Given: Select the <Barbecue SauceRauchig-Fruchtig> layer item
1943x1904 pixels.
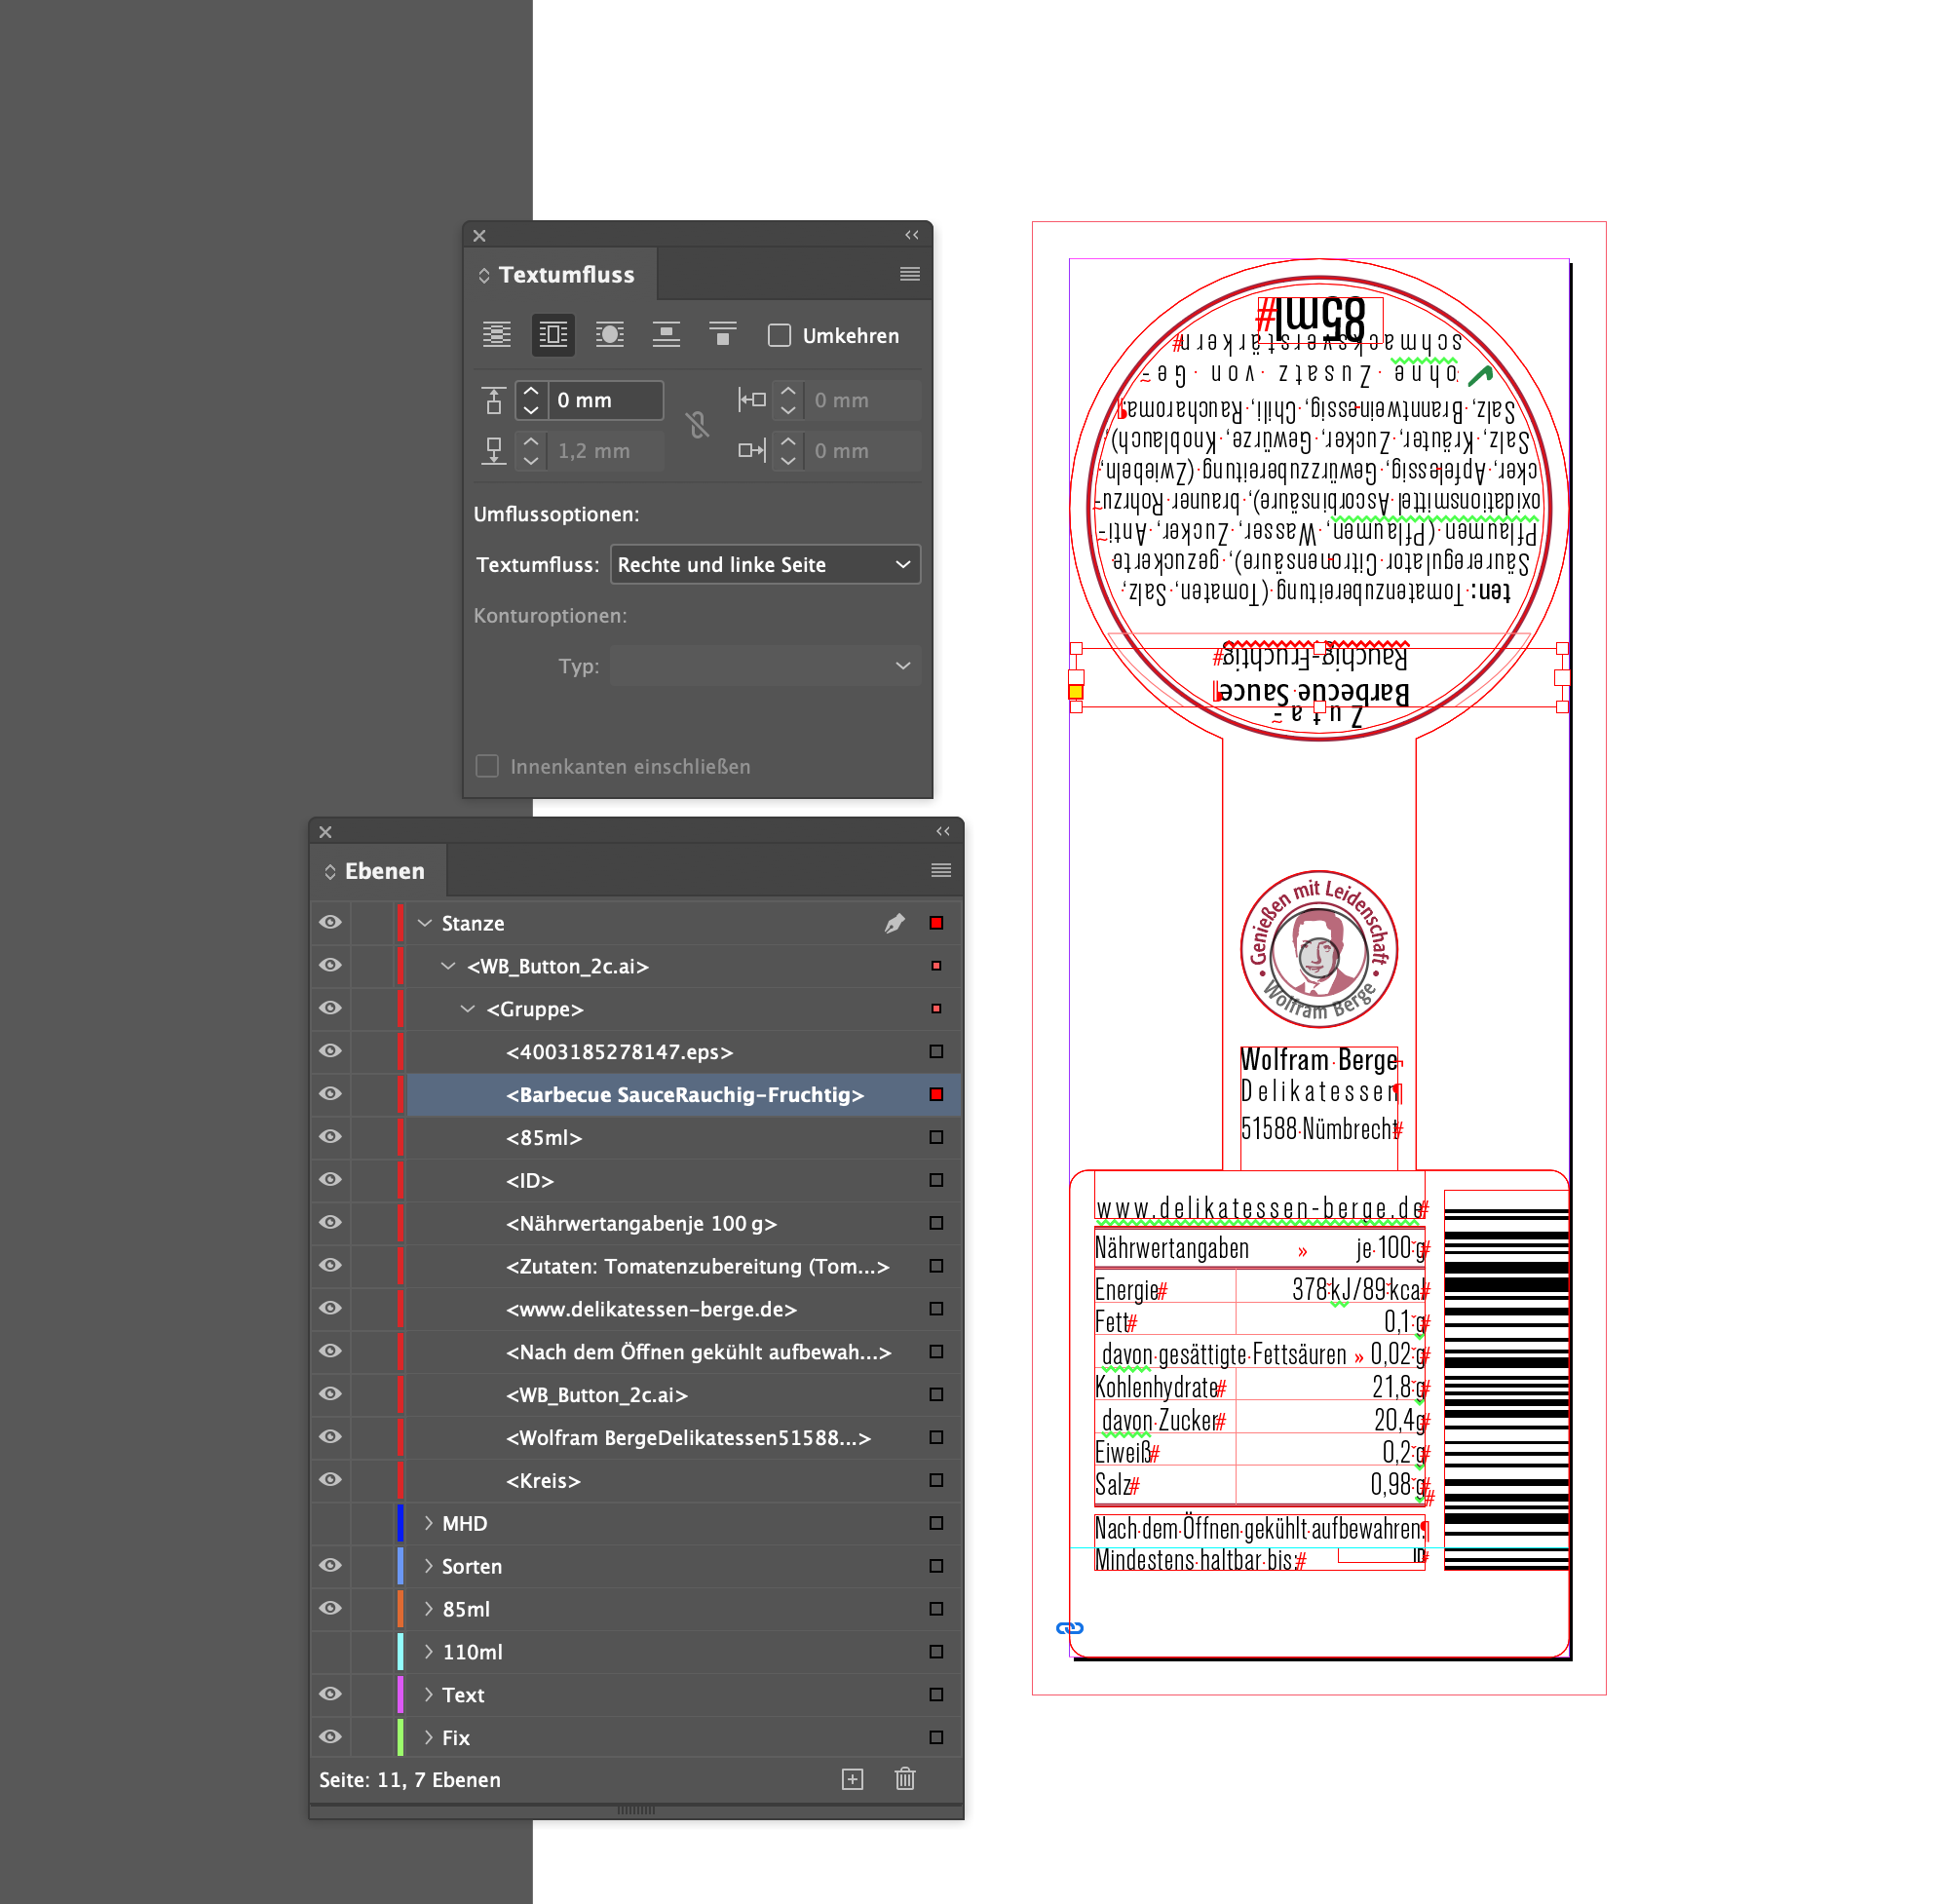Looking at the screenshot, I should point(684,1094).
